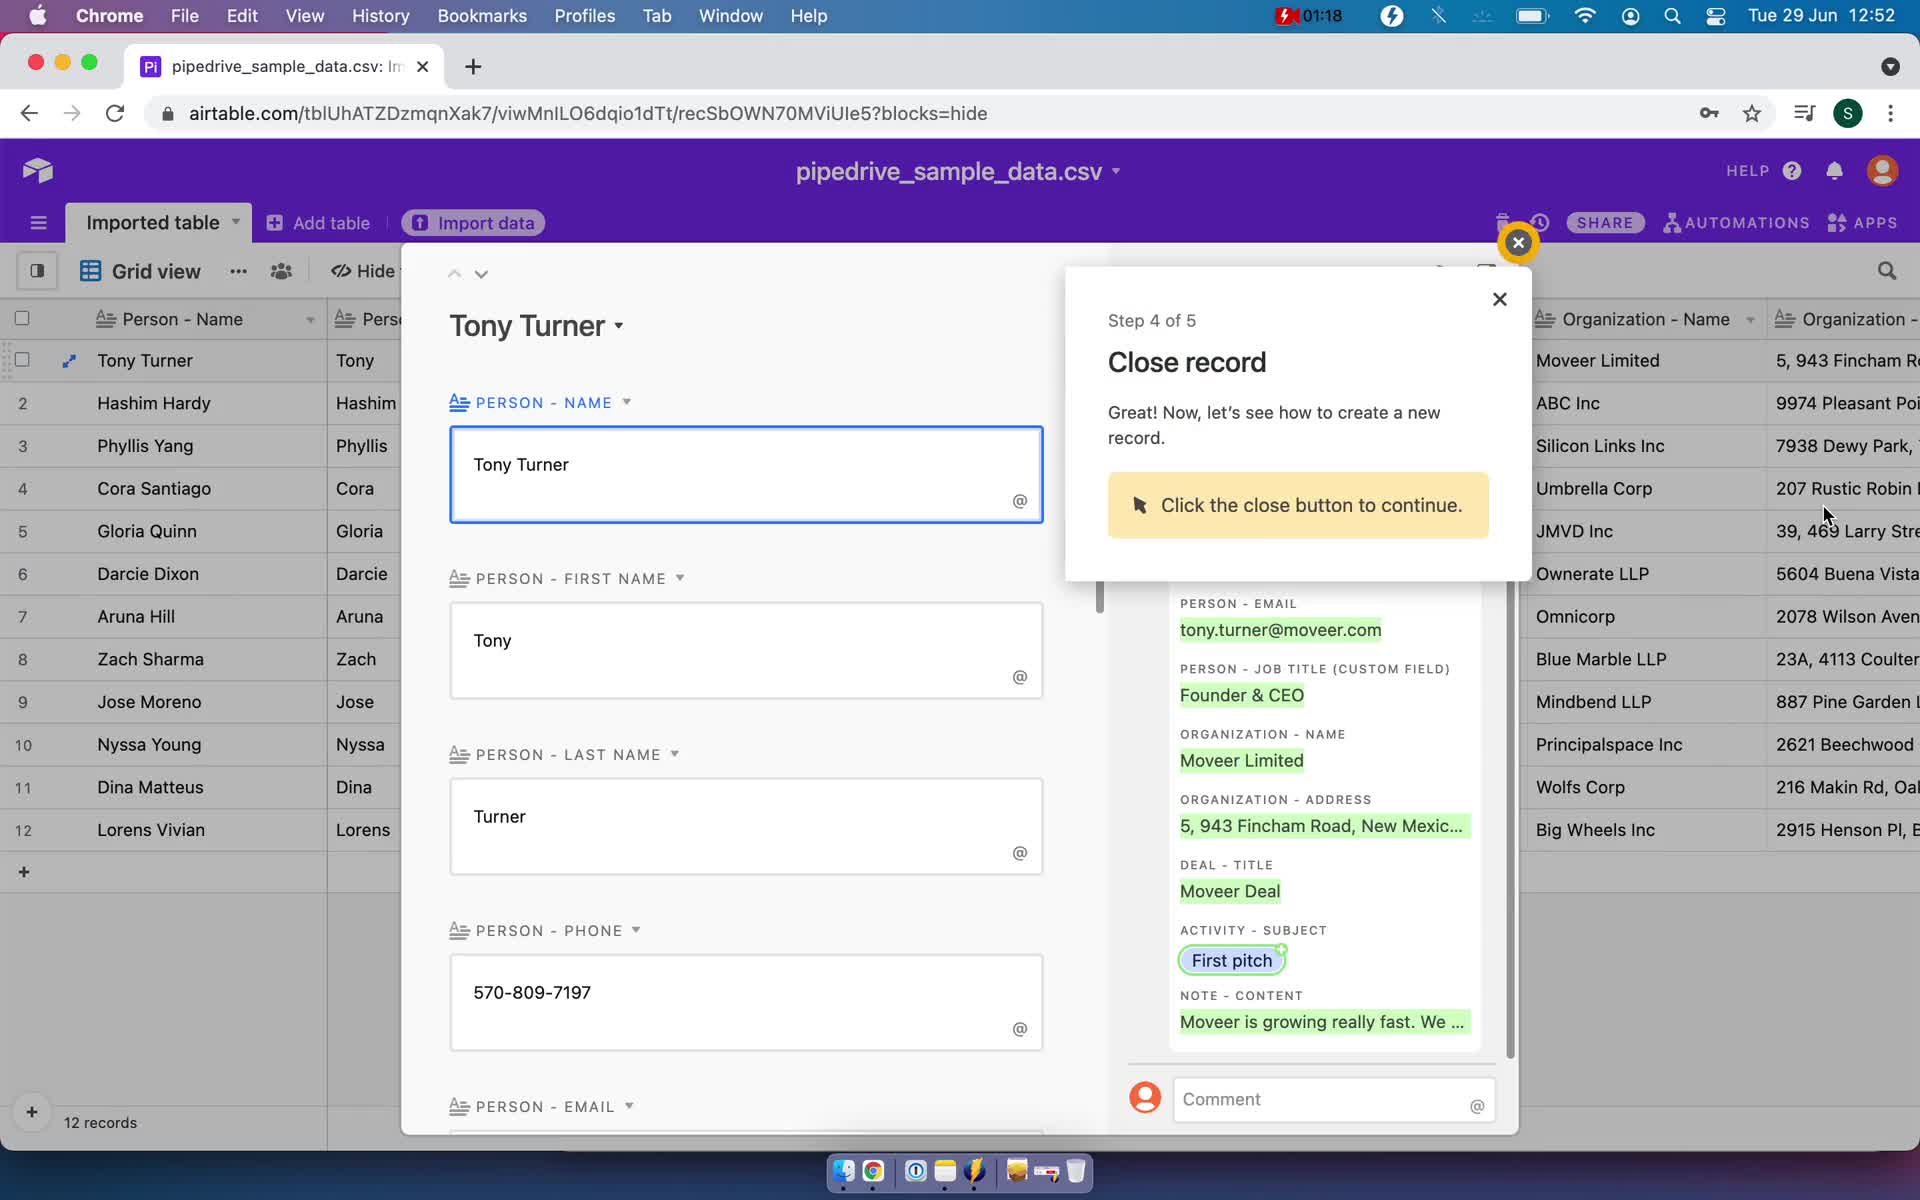Open the History menu
Screen dimensions: 1920x1200
tap(380, 16)
